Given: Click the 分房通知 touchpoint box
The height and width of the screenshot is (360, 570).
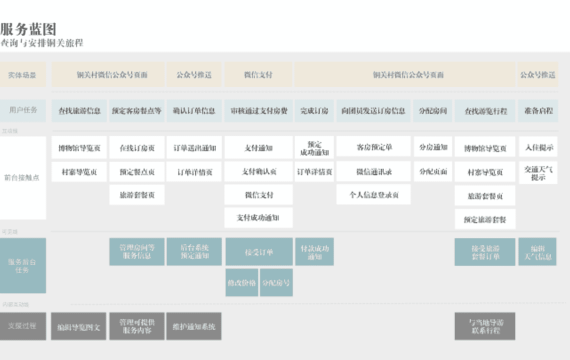Looking at the screenshot, I should point(433,147).
